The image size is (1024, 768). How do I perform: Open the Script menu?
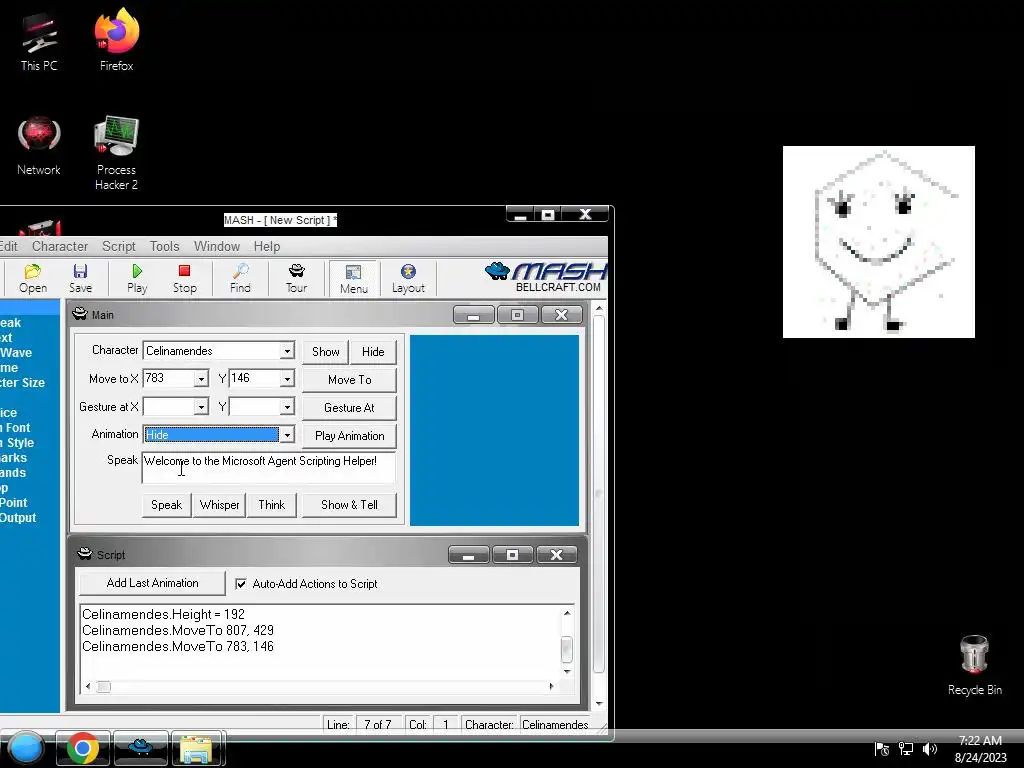tap(119, 246)
